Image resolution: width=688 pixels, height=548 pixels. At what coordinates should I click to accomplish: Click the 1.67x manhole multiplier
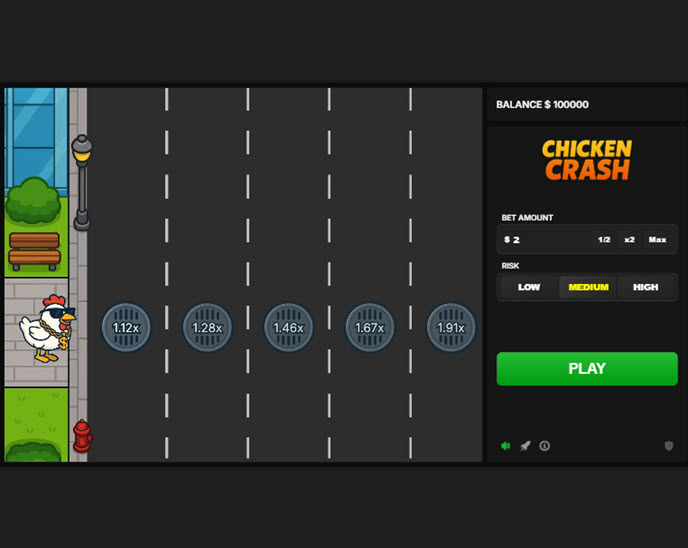coord(370,328)
